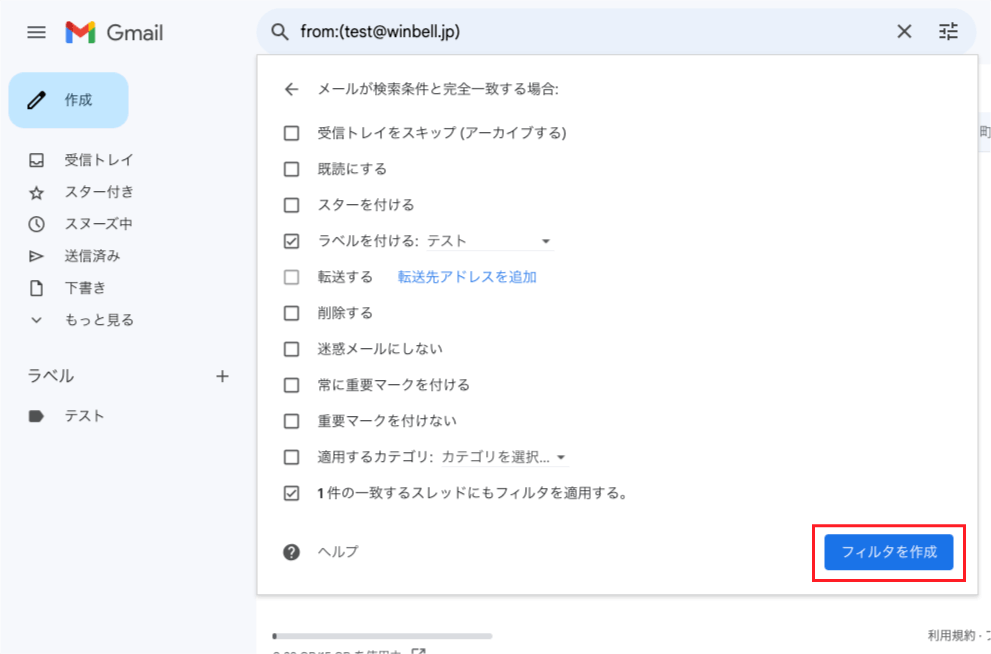The width and height of the screenshot is (991, 654).
Task: Click the フィルタを作成 button
Action: click(889, 552)
